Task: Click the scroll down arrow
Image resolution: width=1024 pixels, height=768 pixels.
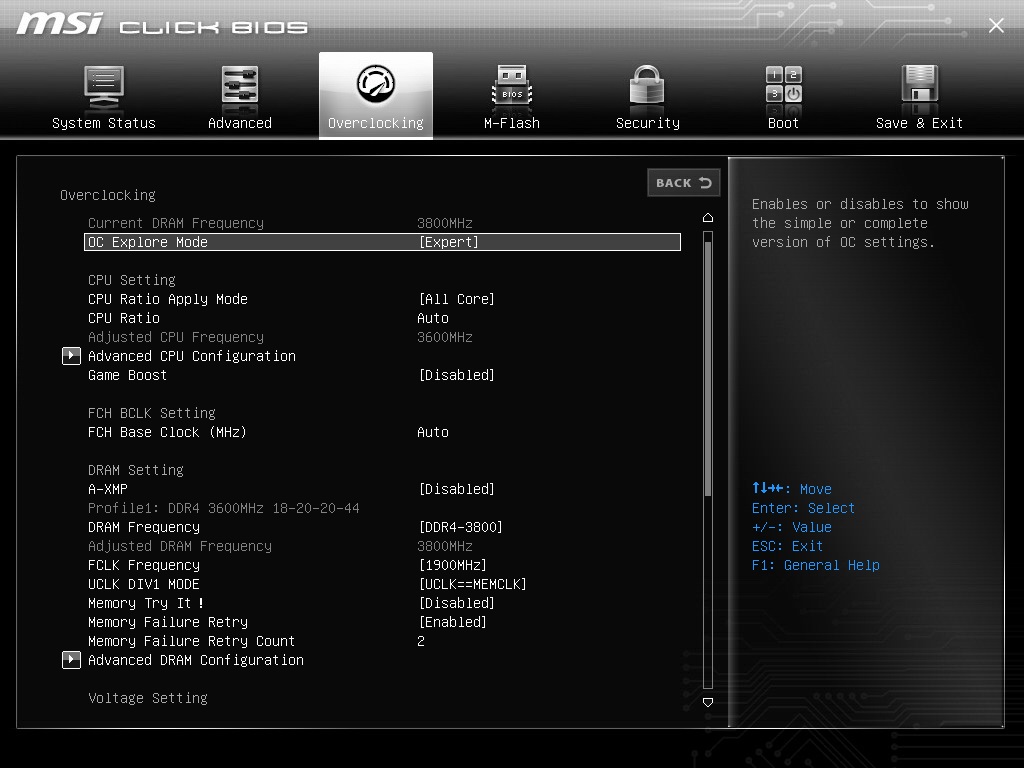Action: point(708,703)
